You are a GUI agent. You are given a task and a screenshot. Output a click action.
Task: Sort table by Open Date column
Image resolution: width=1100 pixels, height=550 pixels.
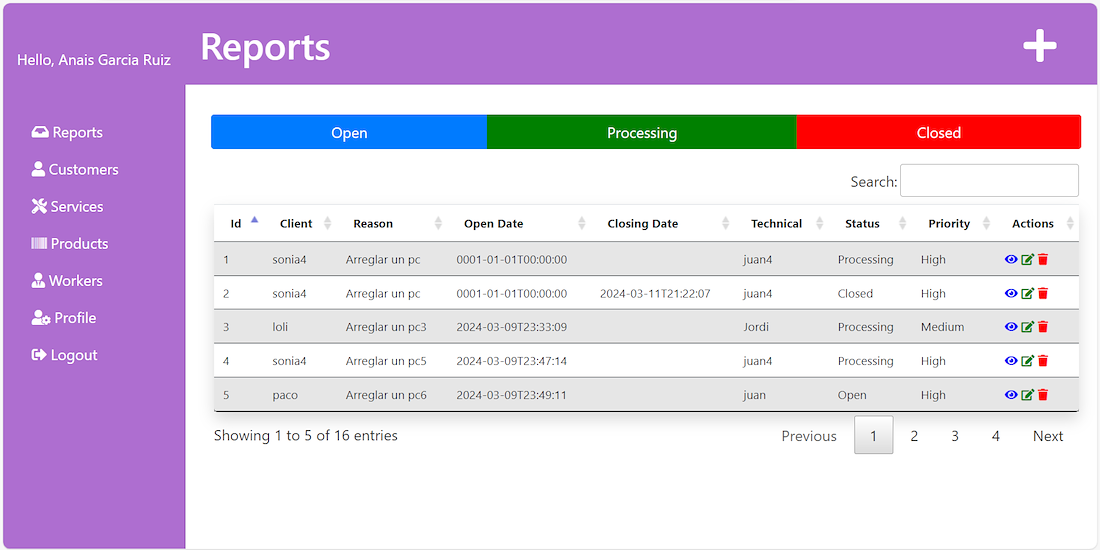pos(493,224)
